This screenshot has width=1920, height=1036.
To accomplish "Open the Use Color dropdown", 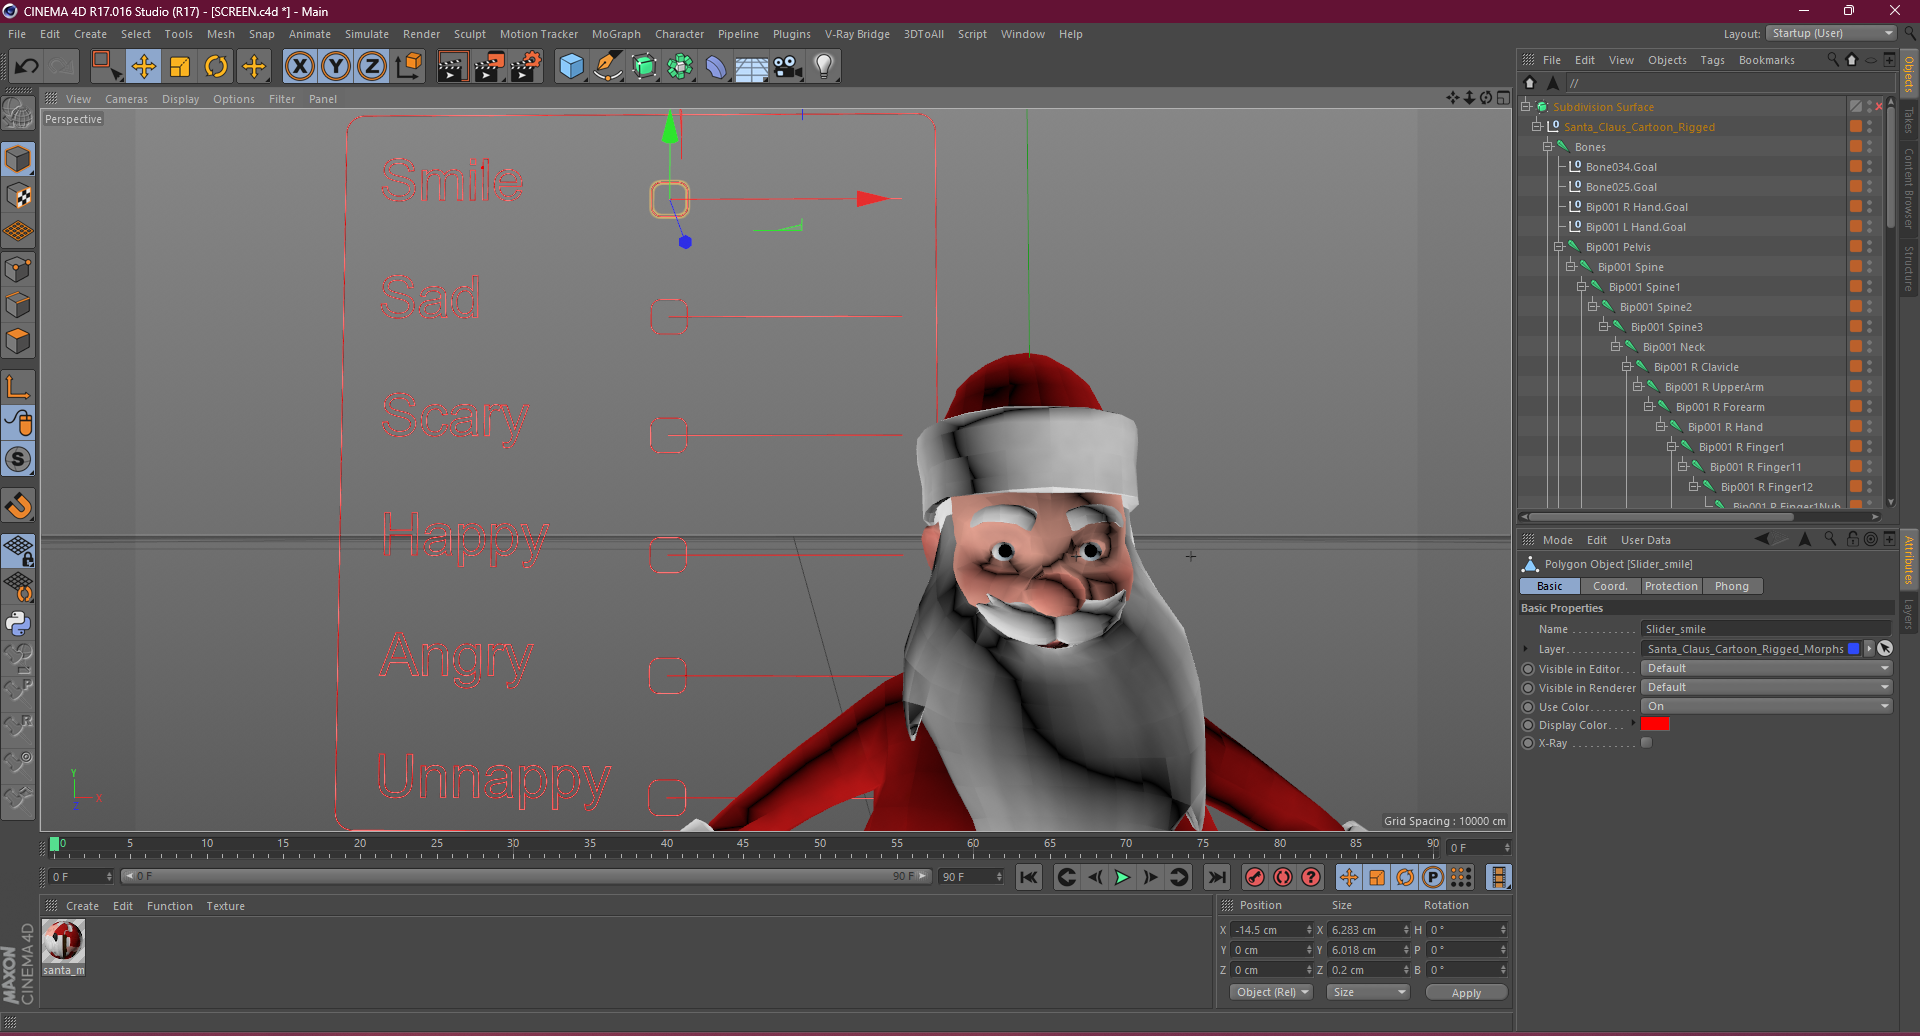I will [x=1767, y=706].
